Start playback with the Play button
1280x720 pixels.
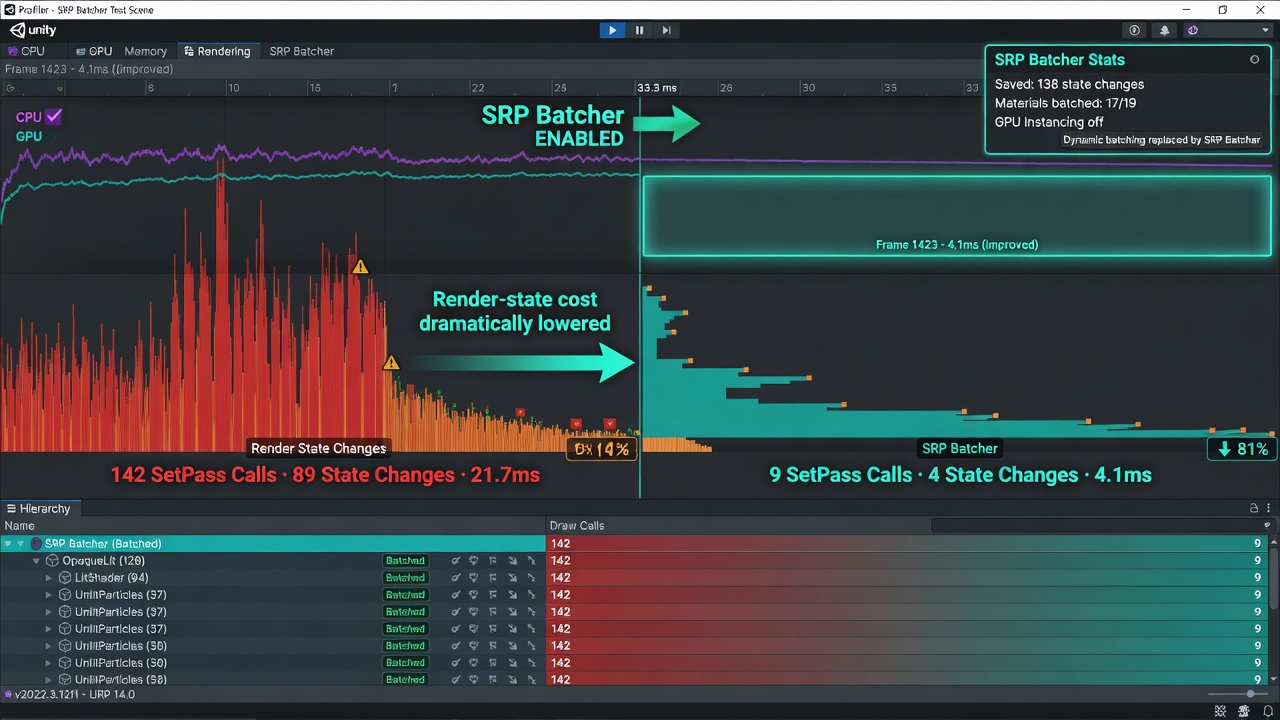tap(612, 30)
